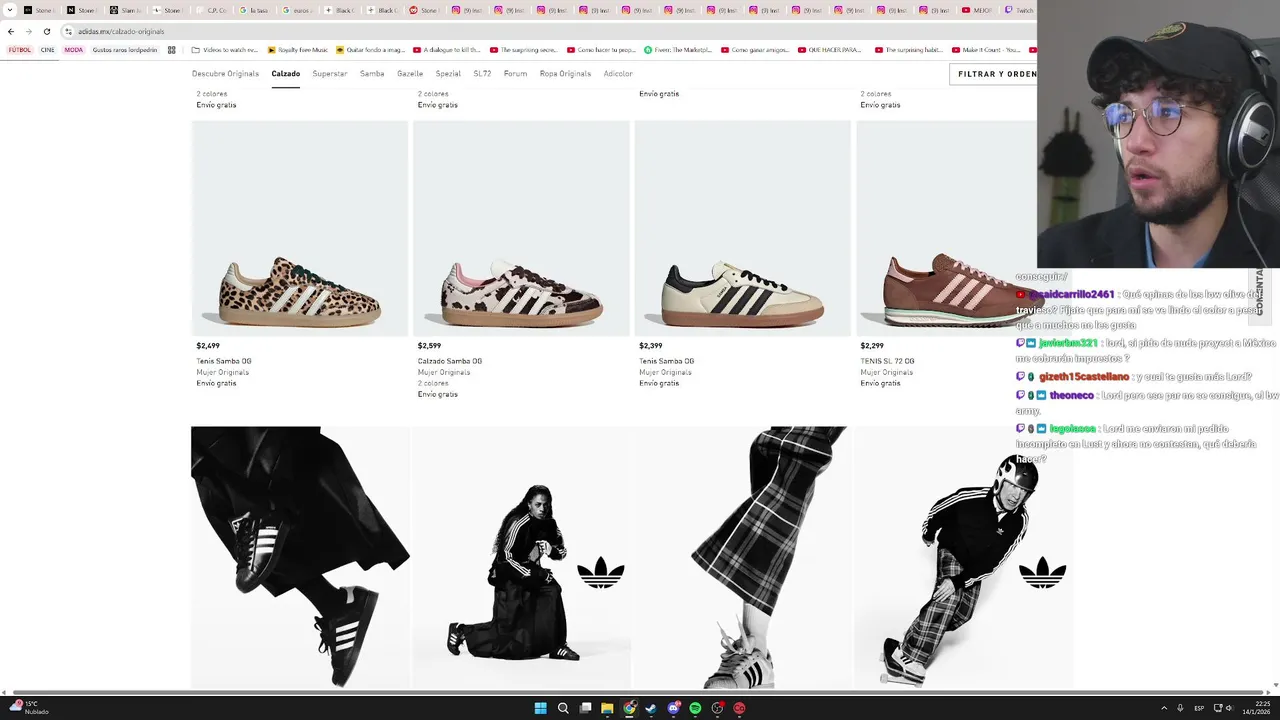This screenshot has height=720, width=1280.
Task: Open Spotify from the taskbar
Action: pyautogui.click(x=695, y=708)
